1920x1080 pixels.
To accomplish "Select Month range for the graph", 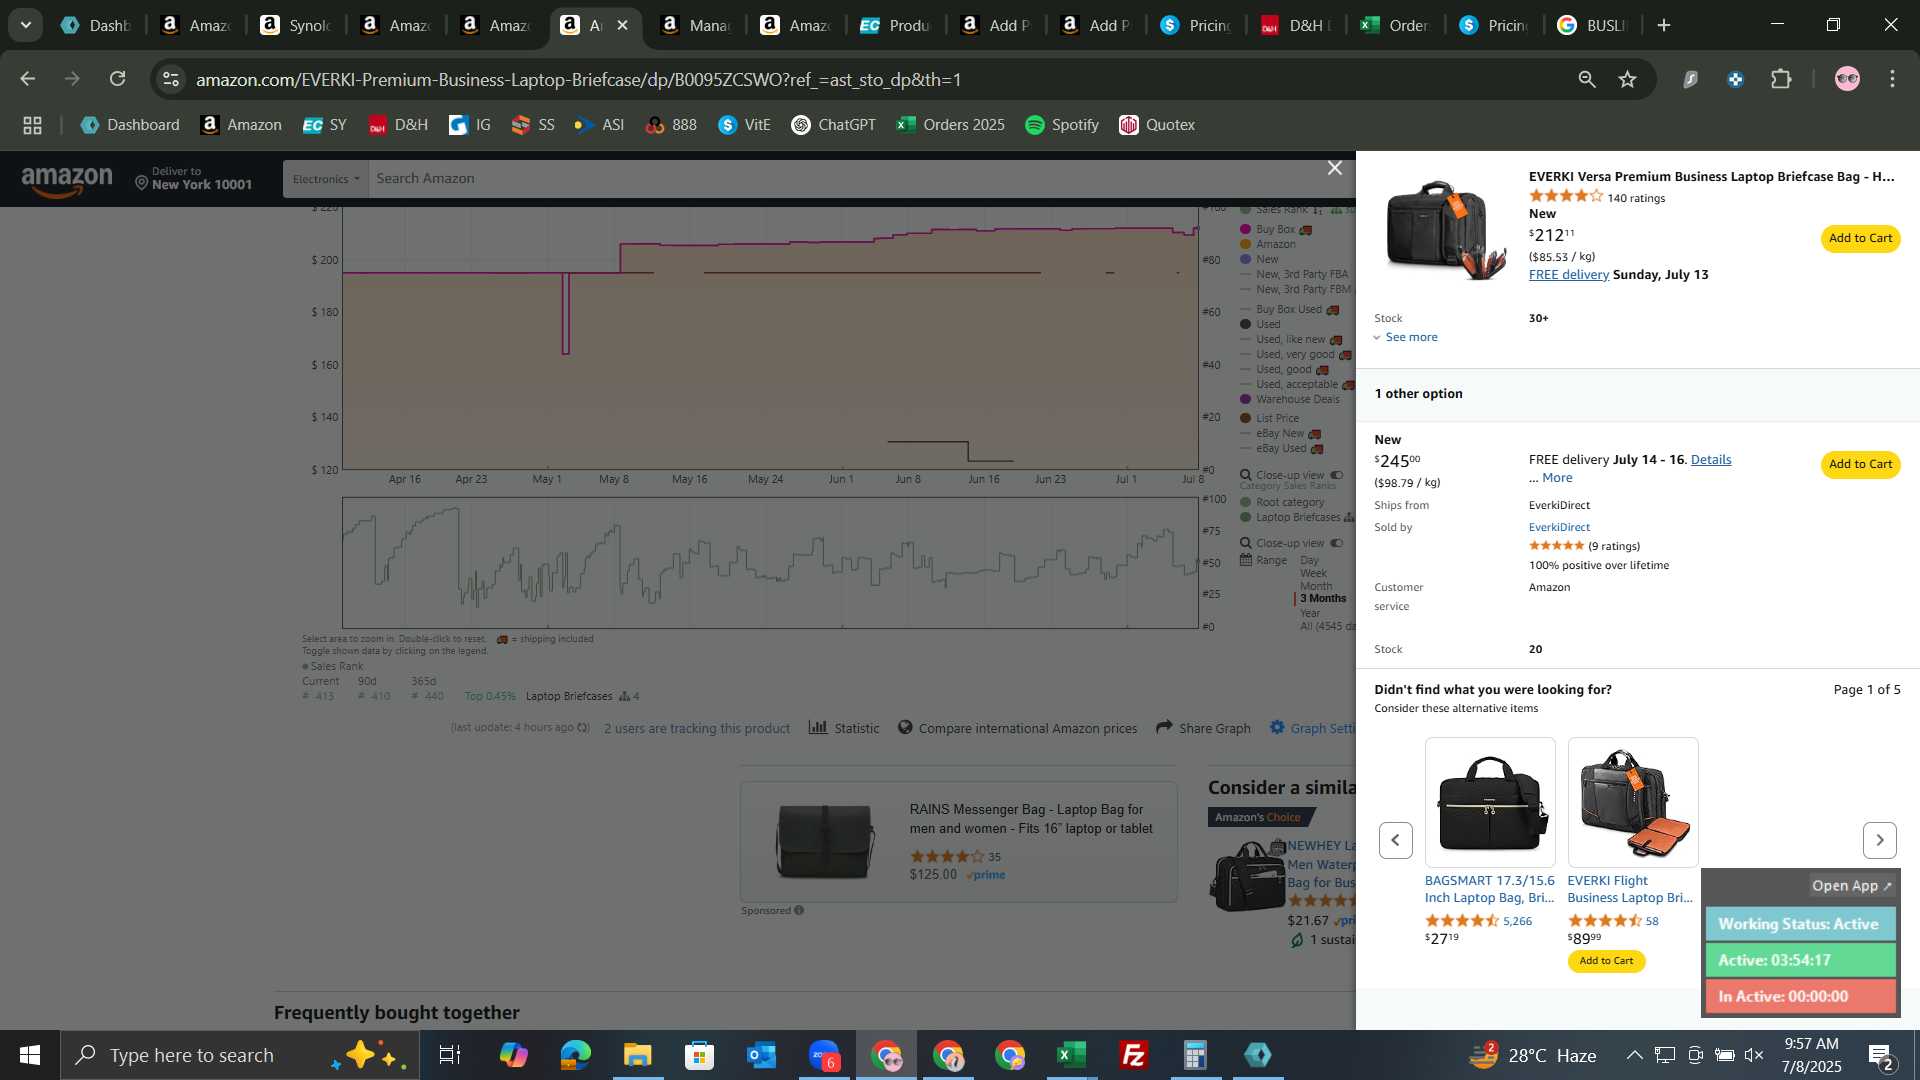I will point(1316,586).
